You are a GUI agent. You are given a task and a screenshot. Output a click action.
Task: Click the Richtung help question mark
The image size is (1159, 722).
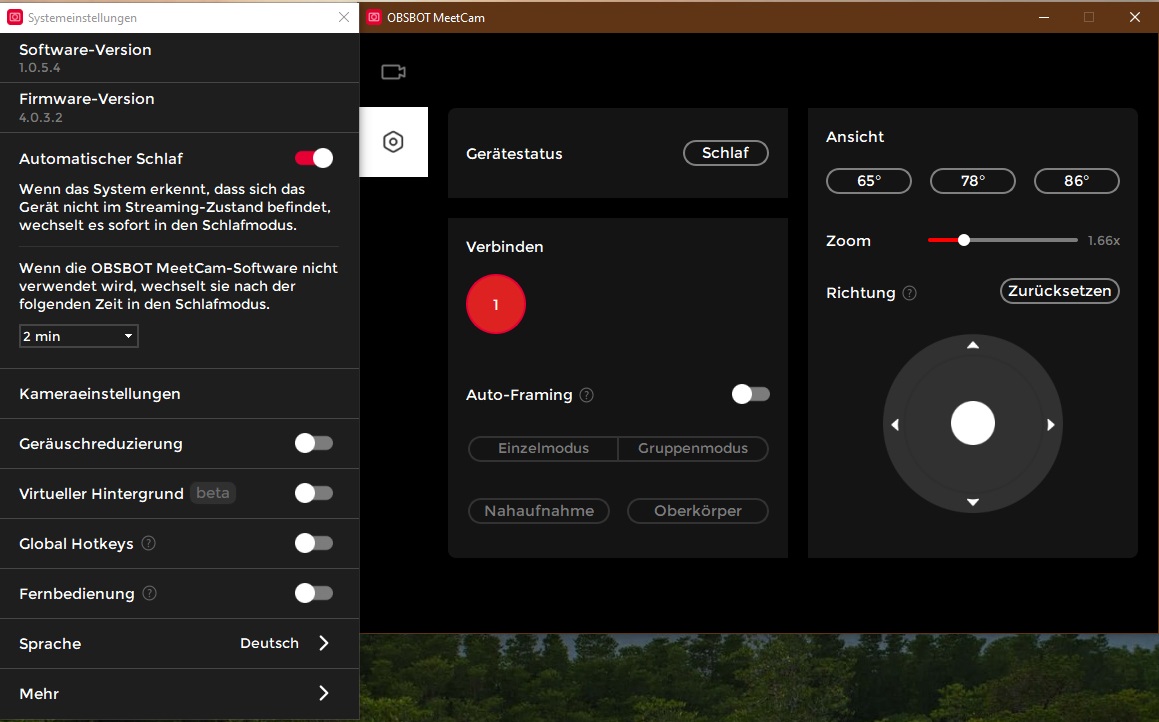910,293
